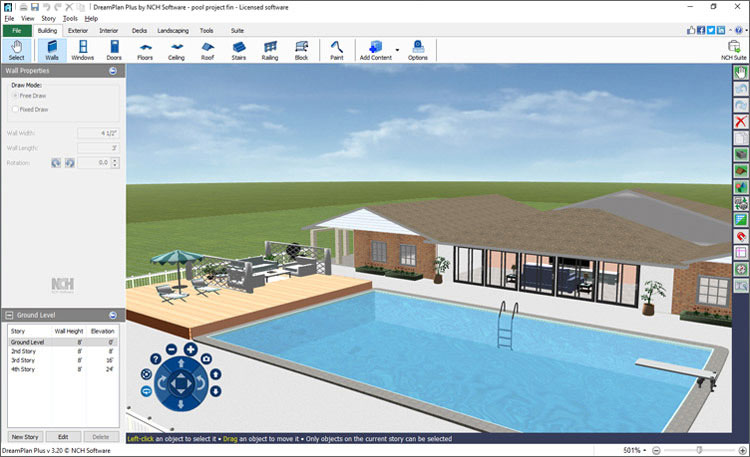
Task: Activate the Roof tool
Action: pos(207,51)
